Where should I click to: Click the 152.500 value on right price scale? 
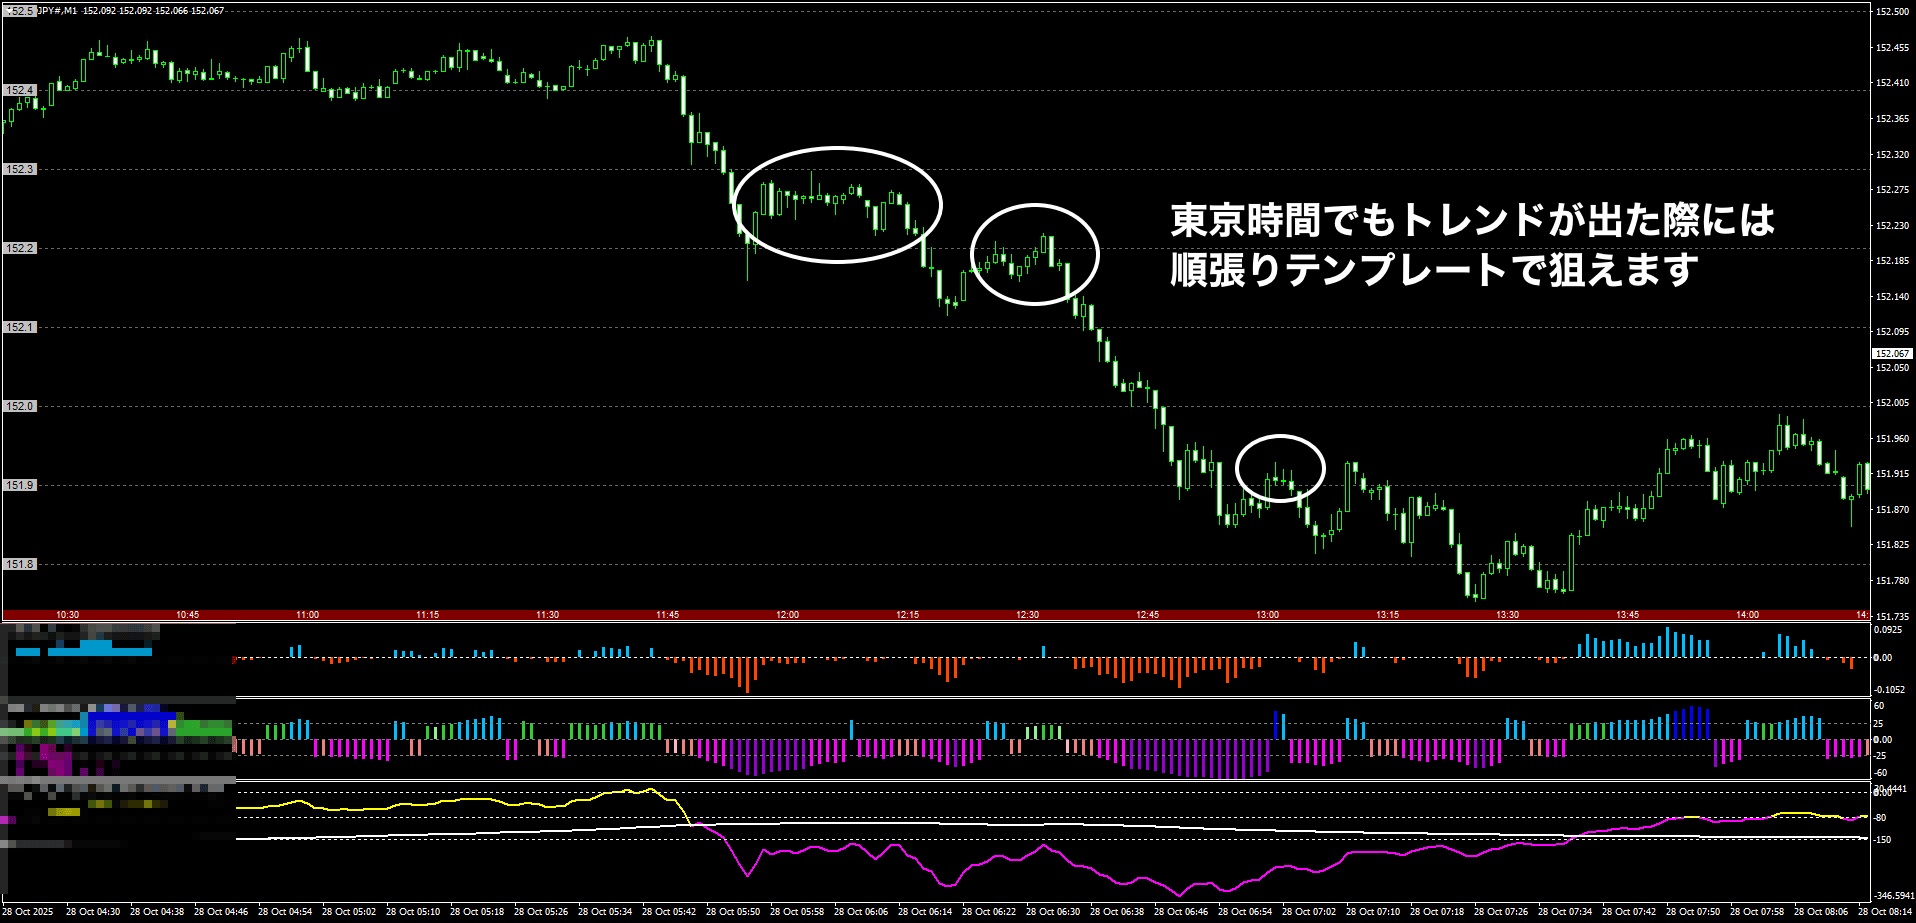[1893, 12]
